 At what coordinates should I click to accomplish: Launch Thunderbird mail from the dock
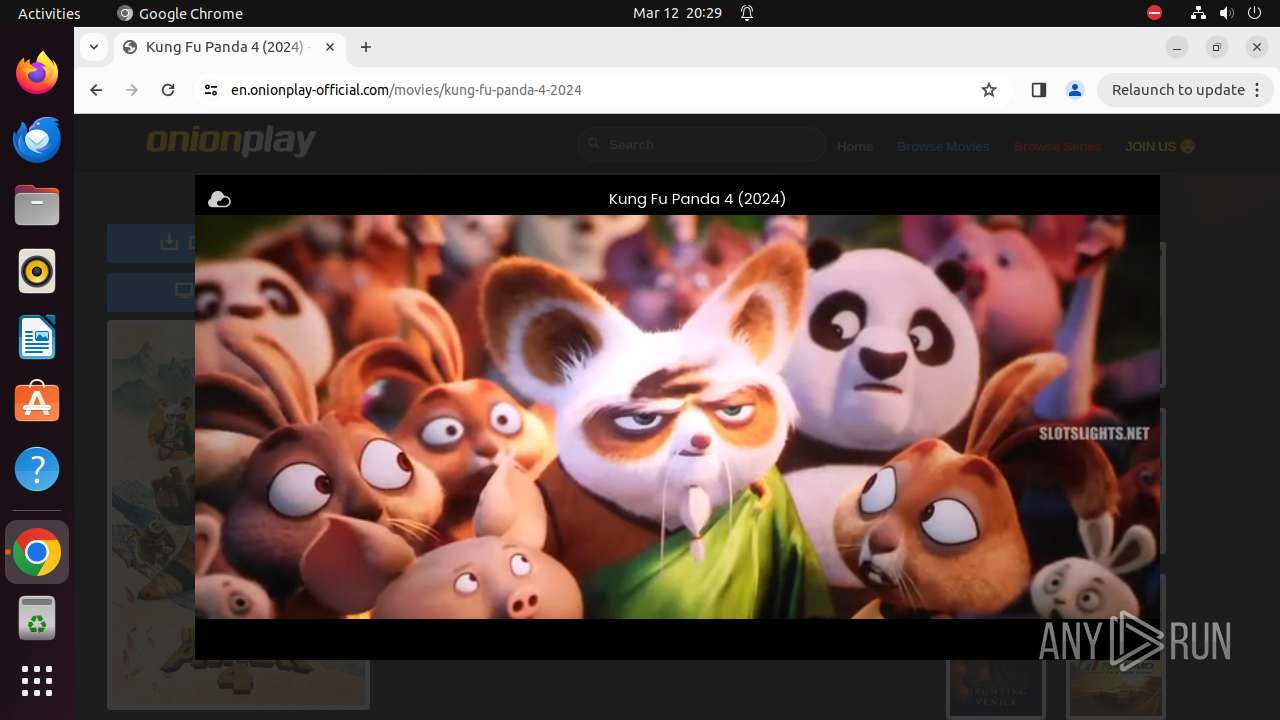tap(37, 139)
